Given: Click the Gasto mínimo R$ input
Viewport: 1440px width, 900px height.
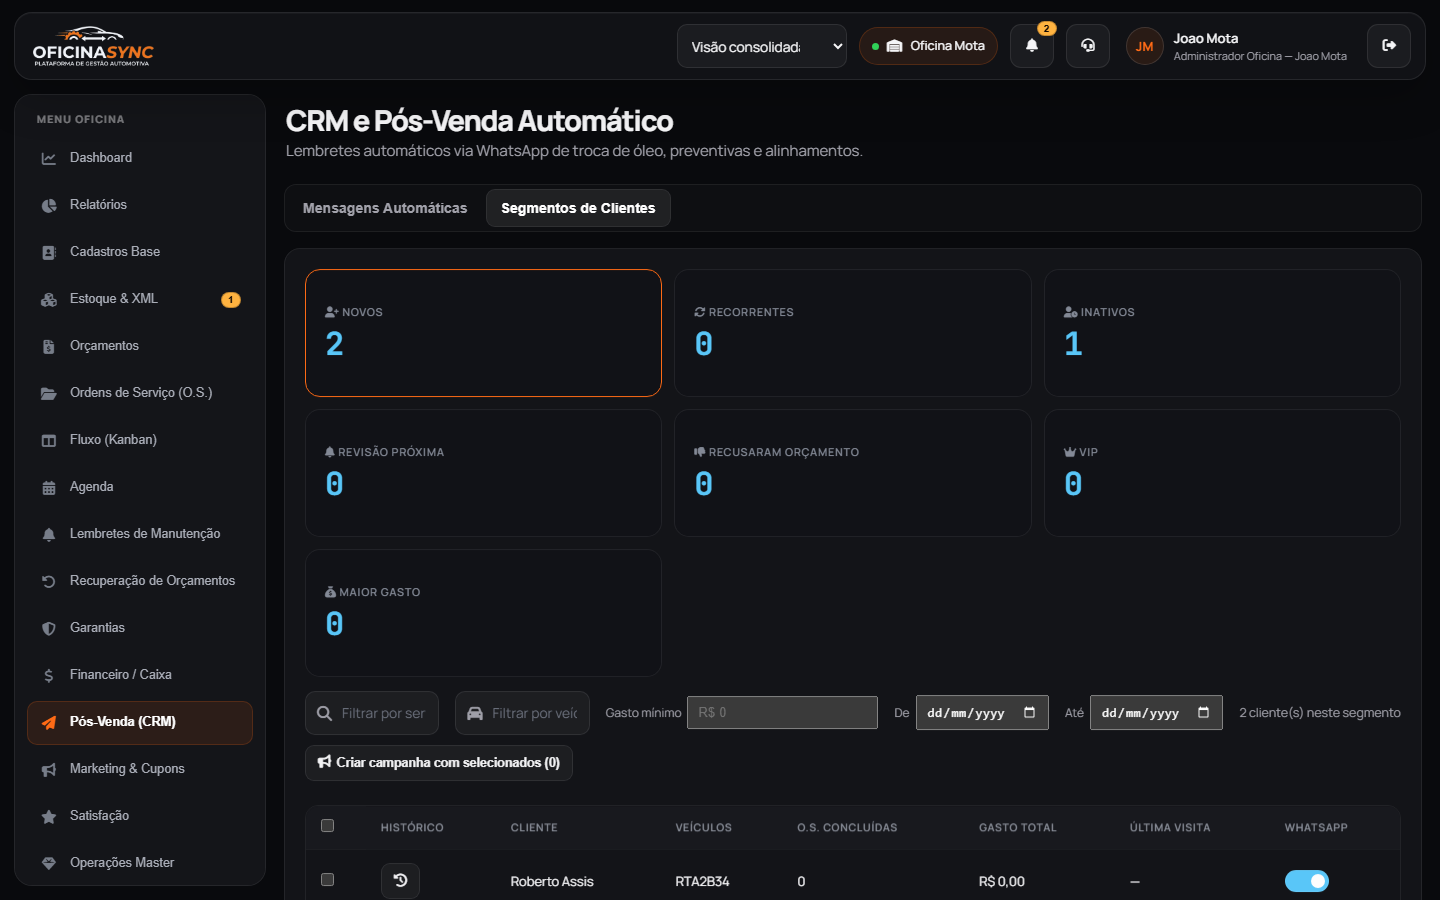Looking at the screenshot, I should click(782, 712).
